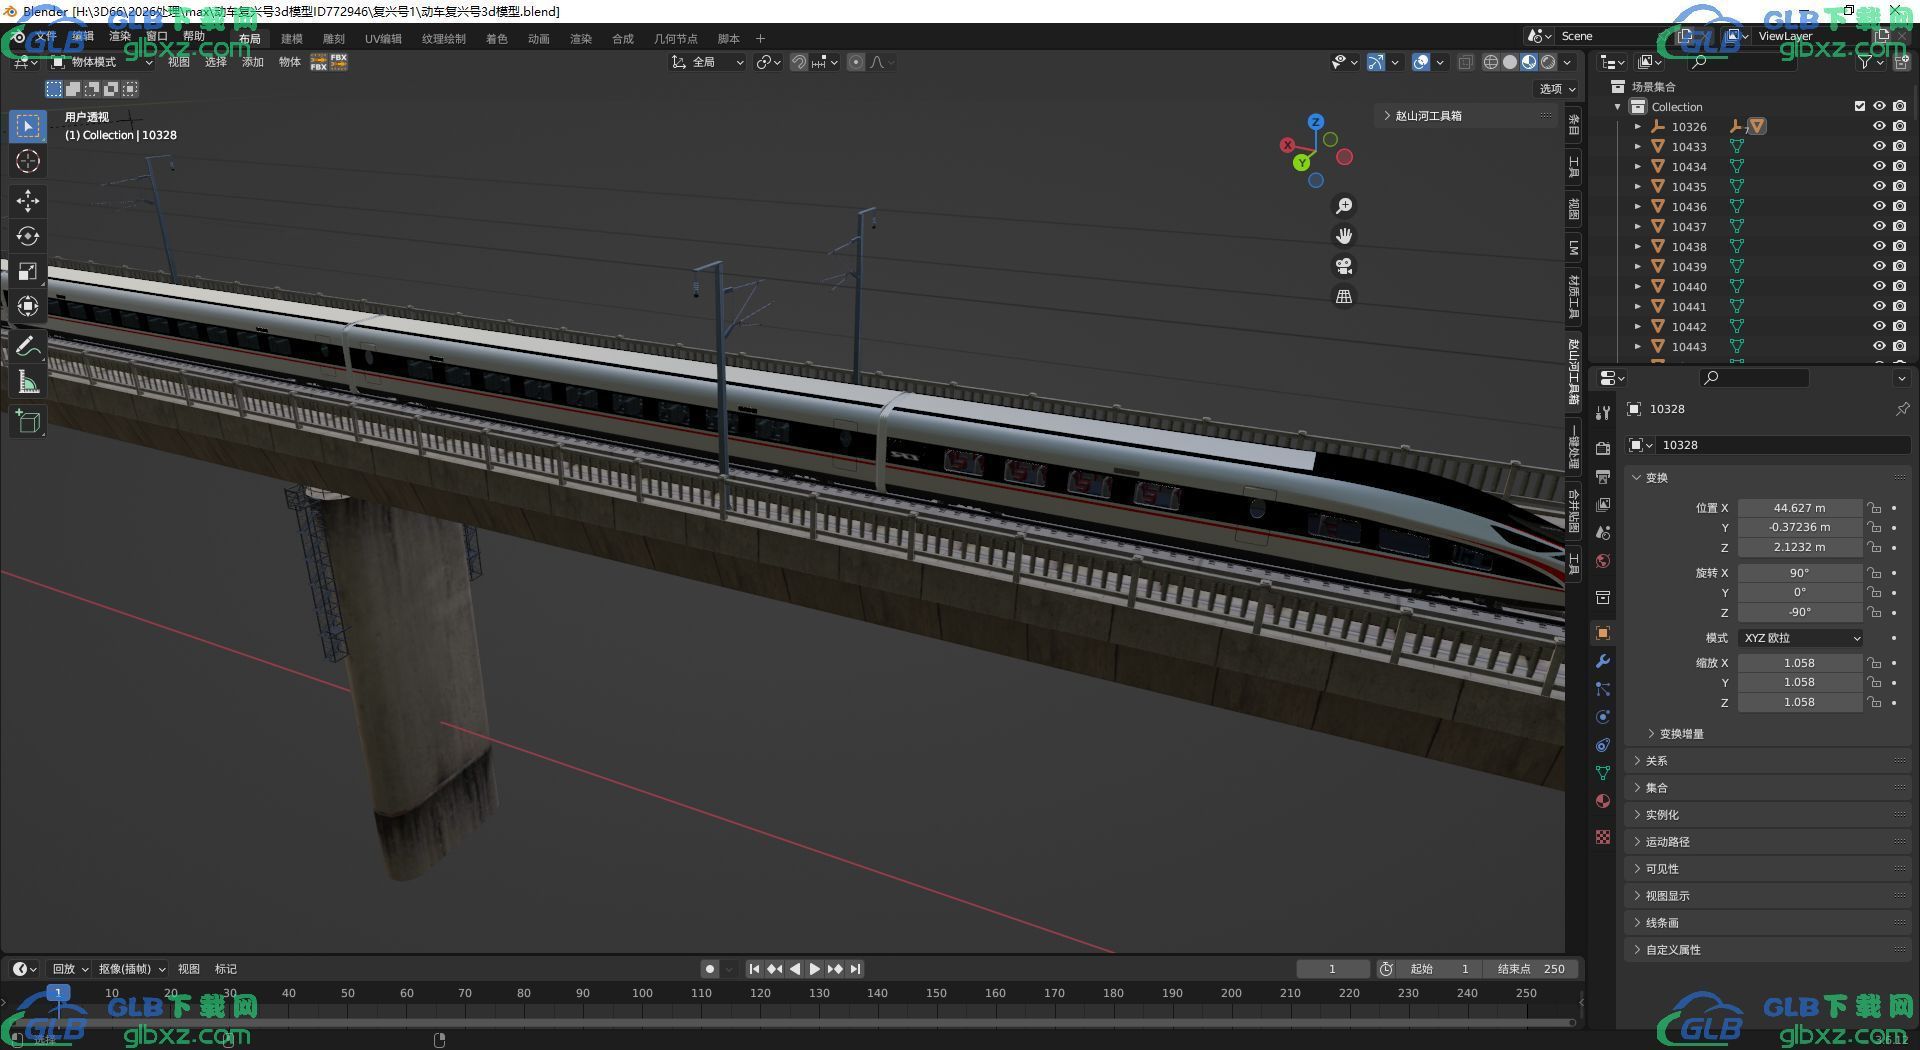Click the 结束点 end frame field
Image resolution: width=1920 pixels, height=1050 pixels.
tap(1532, 969)
